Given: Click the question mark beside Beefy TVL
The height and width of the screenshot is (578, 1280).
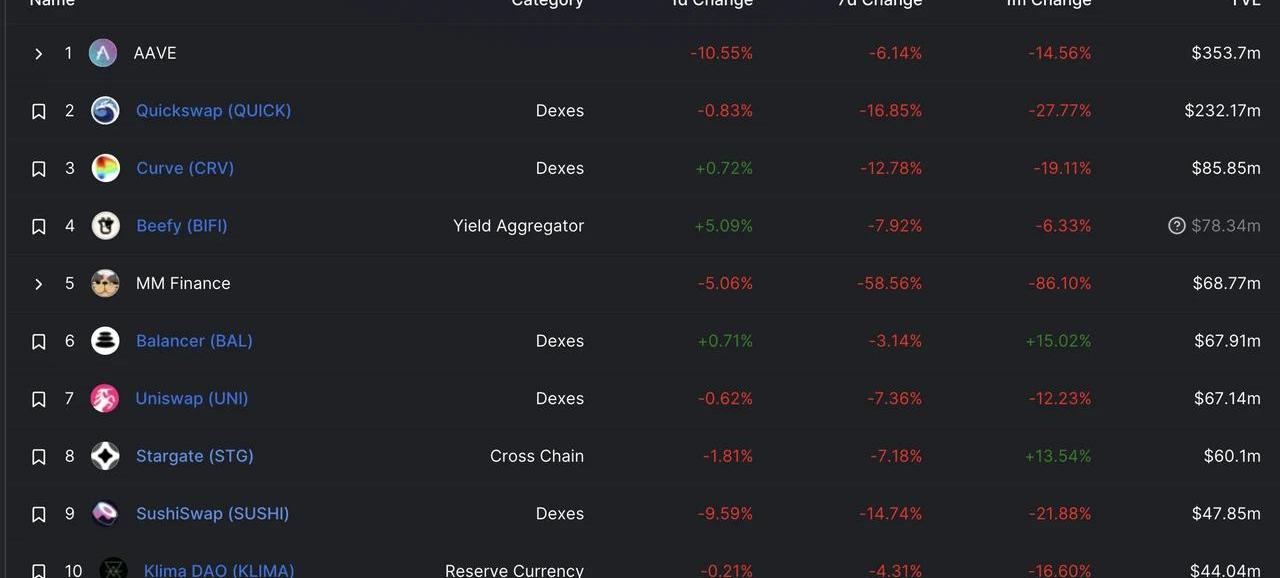Looking at the screenshot, I should [1177, 226].
